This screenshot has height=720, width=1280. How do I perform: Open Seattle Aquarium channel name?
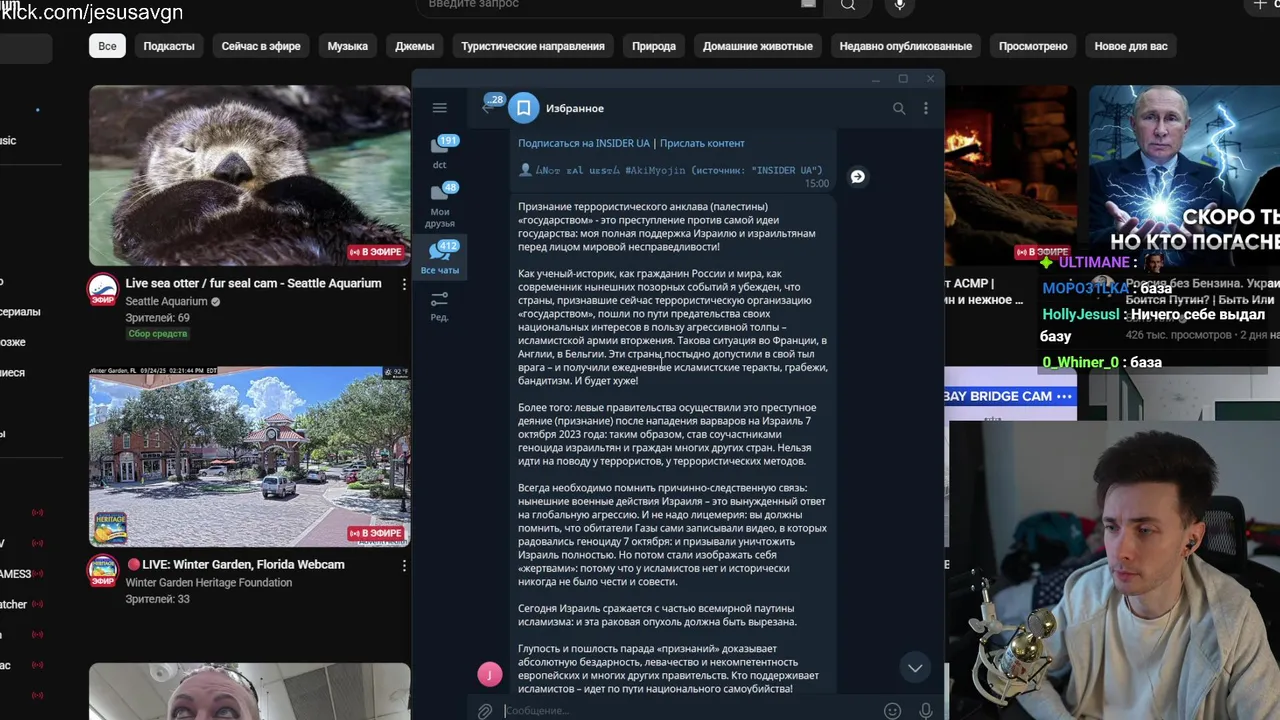[166, 301]
